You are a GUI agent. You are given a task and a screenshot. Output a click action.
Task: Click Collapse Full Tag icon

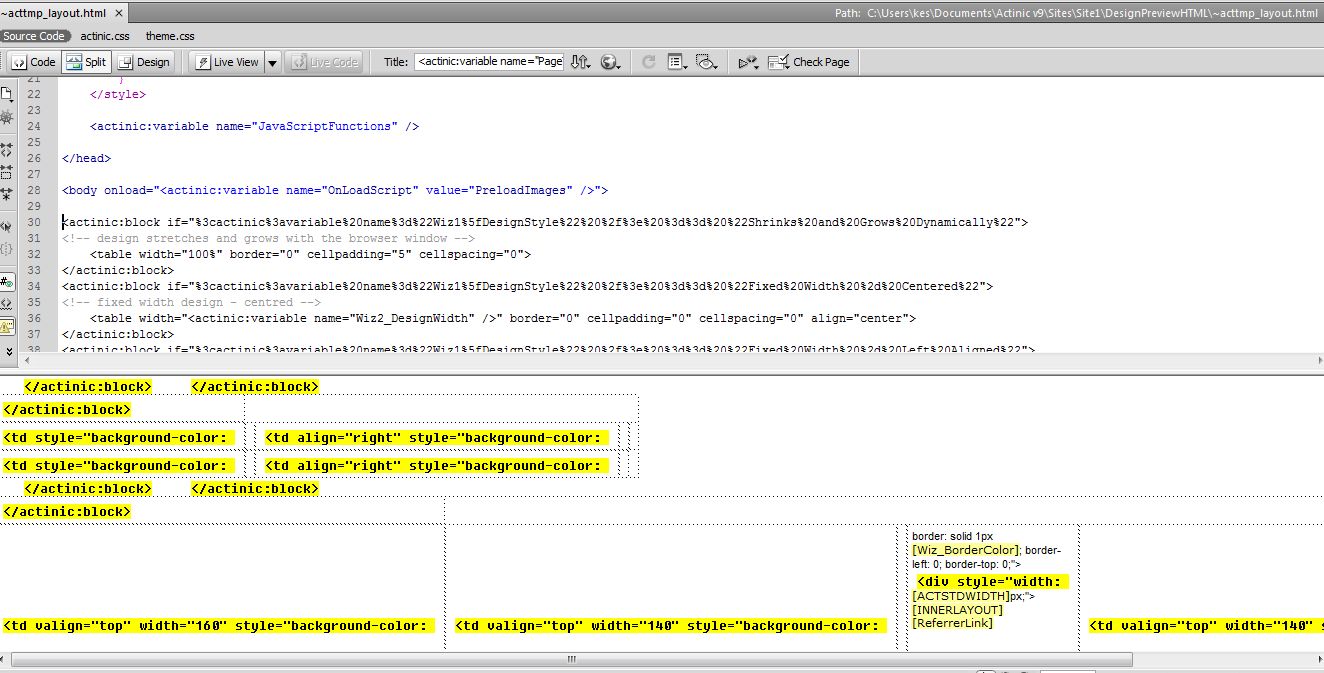pos(7,149)
